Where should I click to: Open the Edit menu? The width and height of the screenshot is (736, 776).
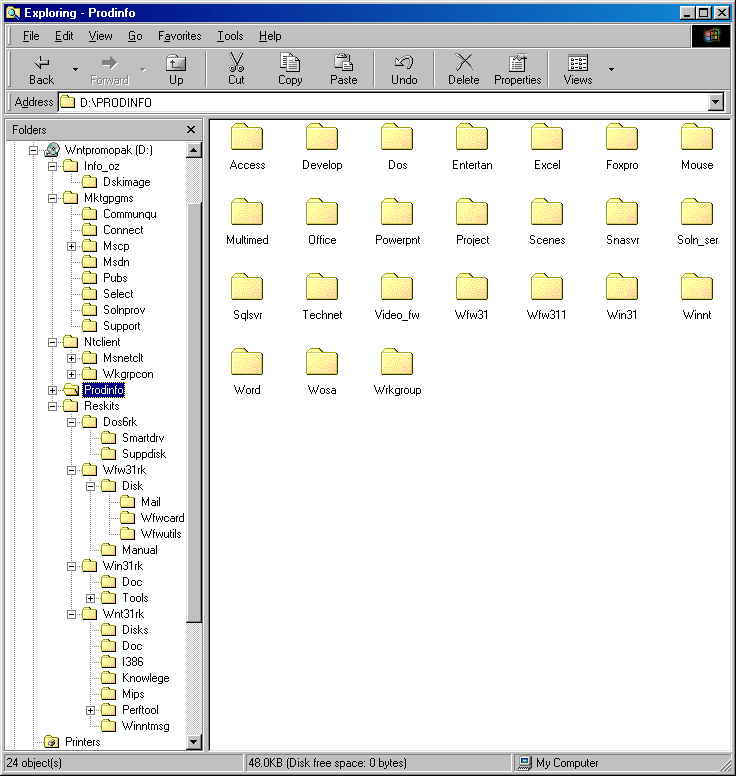(64, 36)
